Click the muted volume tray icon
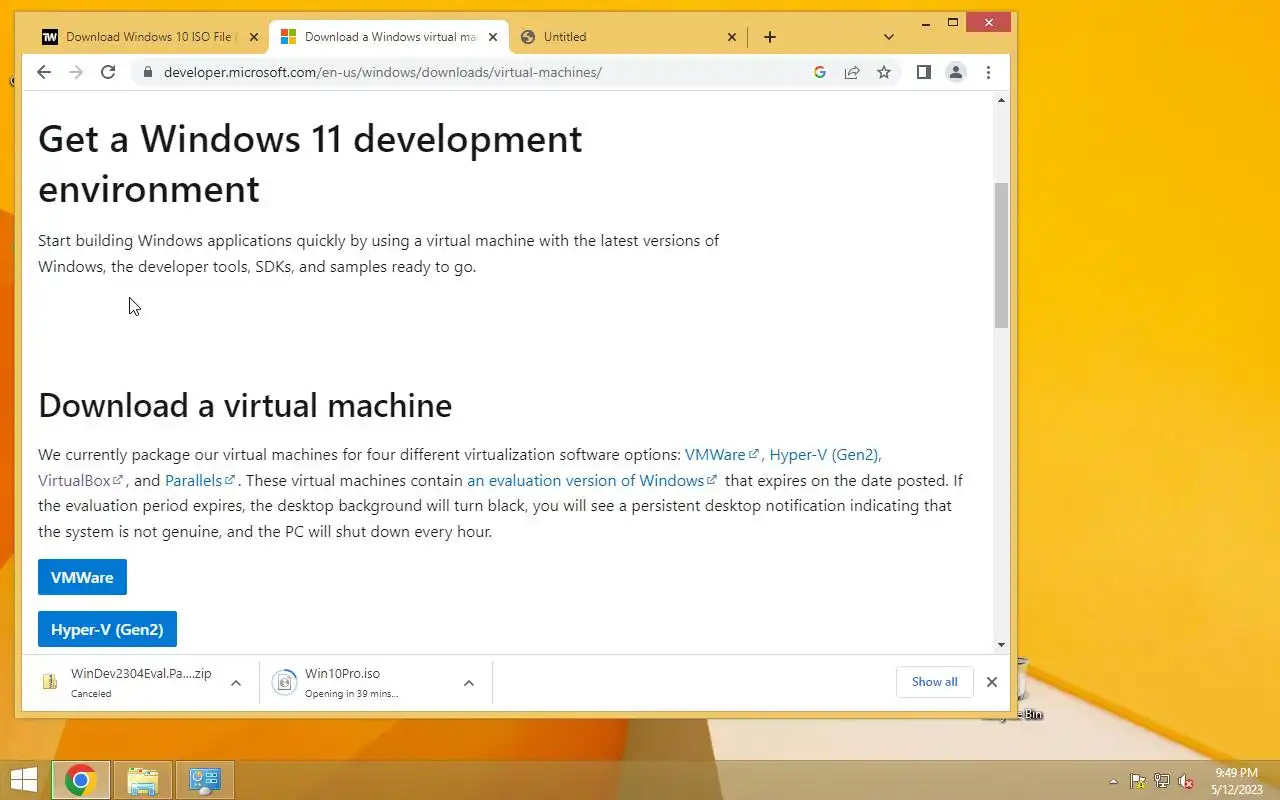This screenshot has width=1280, height=800. [1186, 781]
